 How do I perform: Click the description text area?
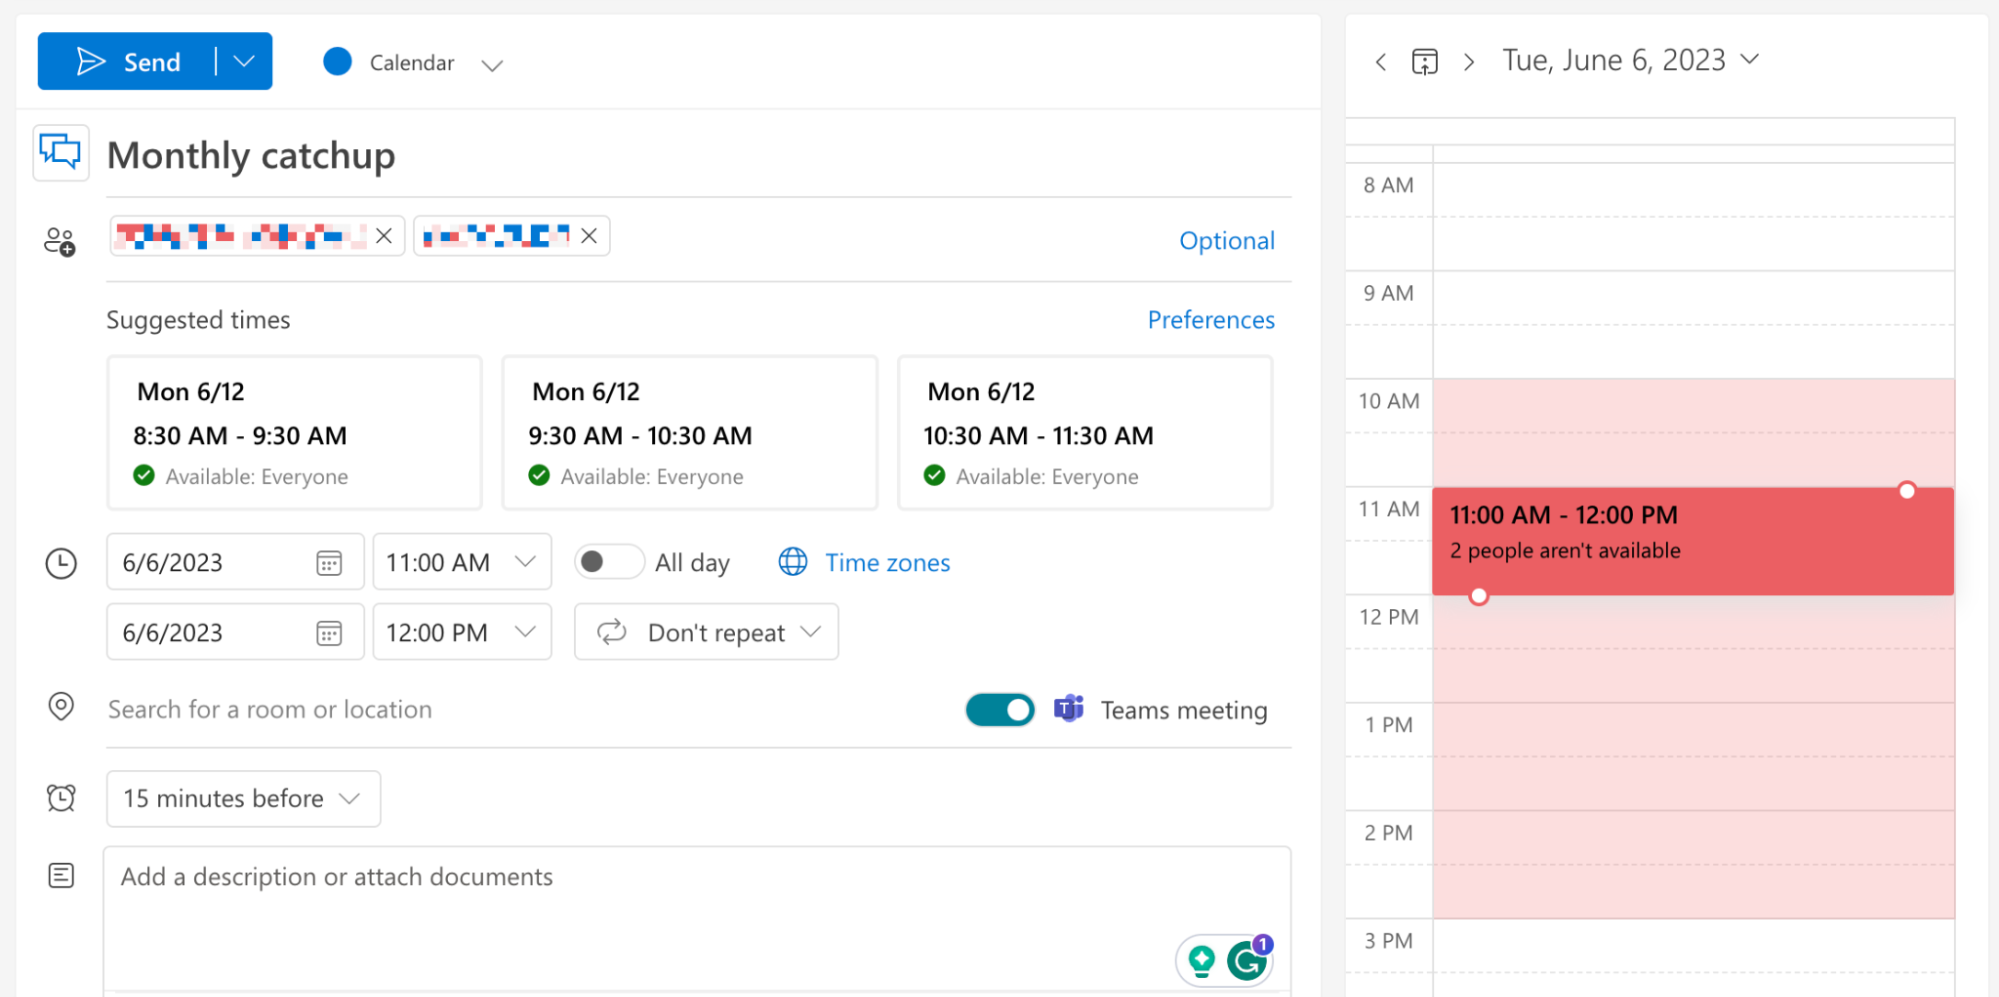tap(697, 918)
